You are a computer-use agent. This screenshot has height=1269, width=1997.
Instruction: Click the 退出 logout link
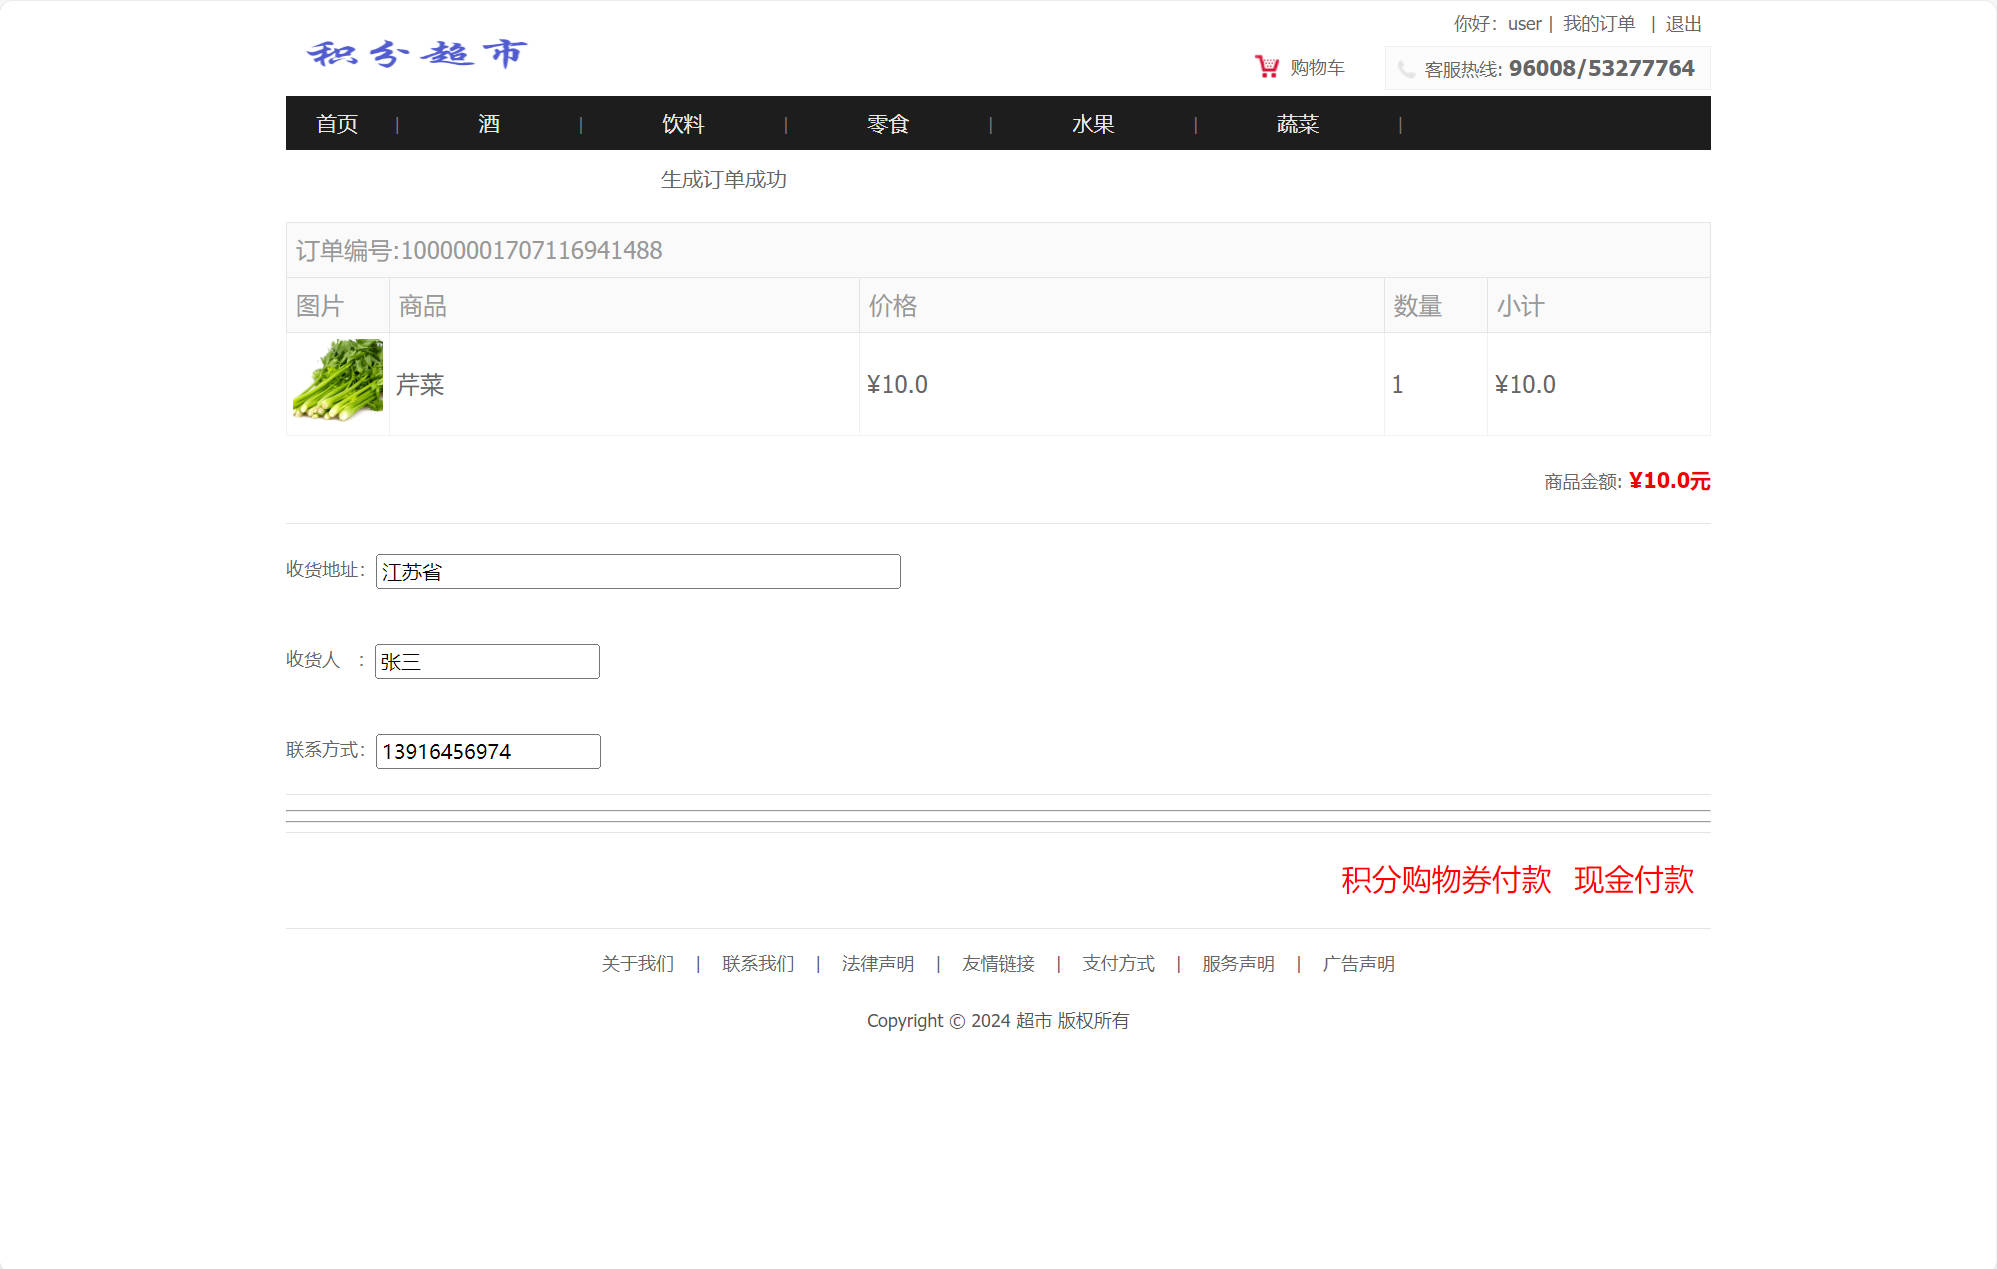click(1683, 24)
